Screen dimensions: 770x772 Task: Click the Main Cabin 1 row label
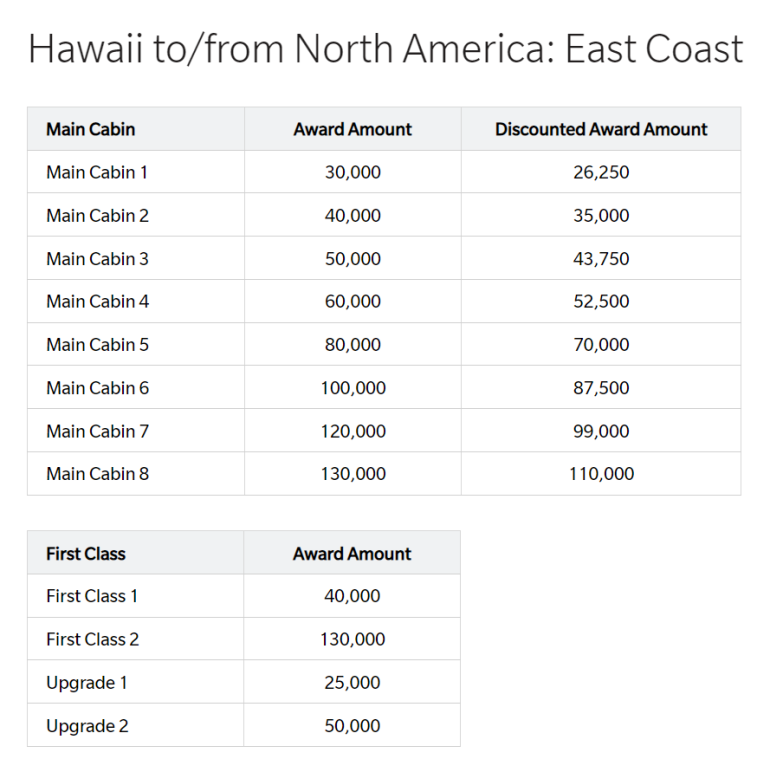[x=97, y=172]
